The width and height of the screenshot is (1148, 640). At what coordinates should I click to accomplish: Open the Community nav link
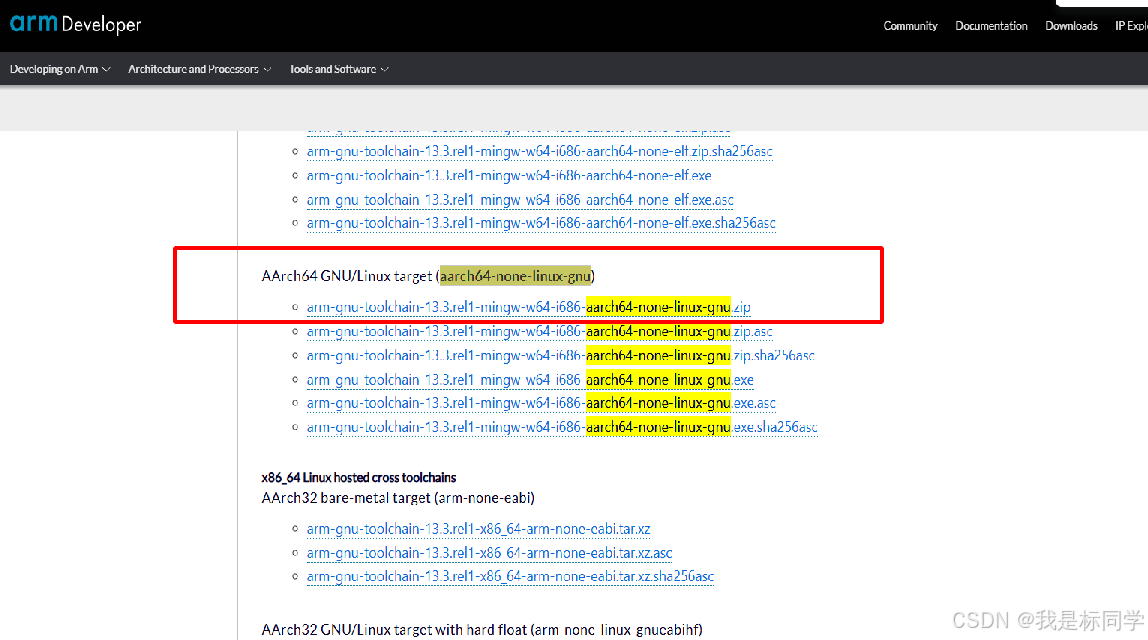click(910, 26)
